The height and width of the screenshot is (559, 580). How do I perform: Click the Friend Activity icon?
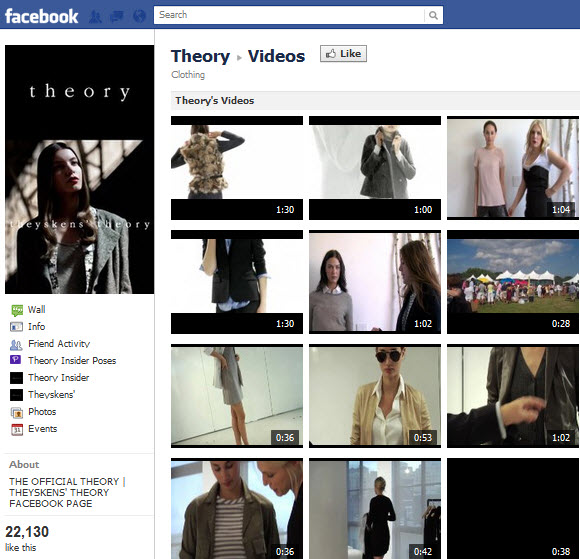tap(16, 344)
